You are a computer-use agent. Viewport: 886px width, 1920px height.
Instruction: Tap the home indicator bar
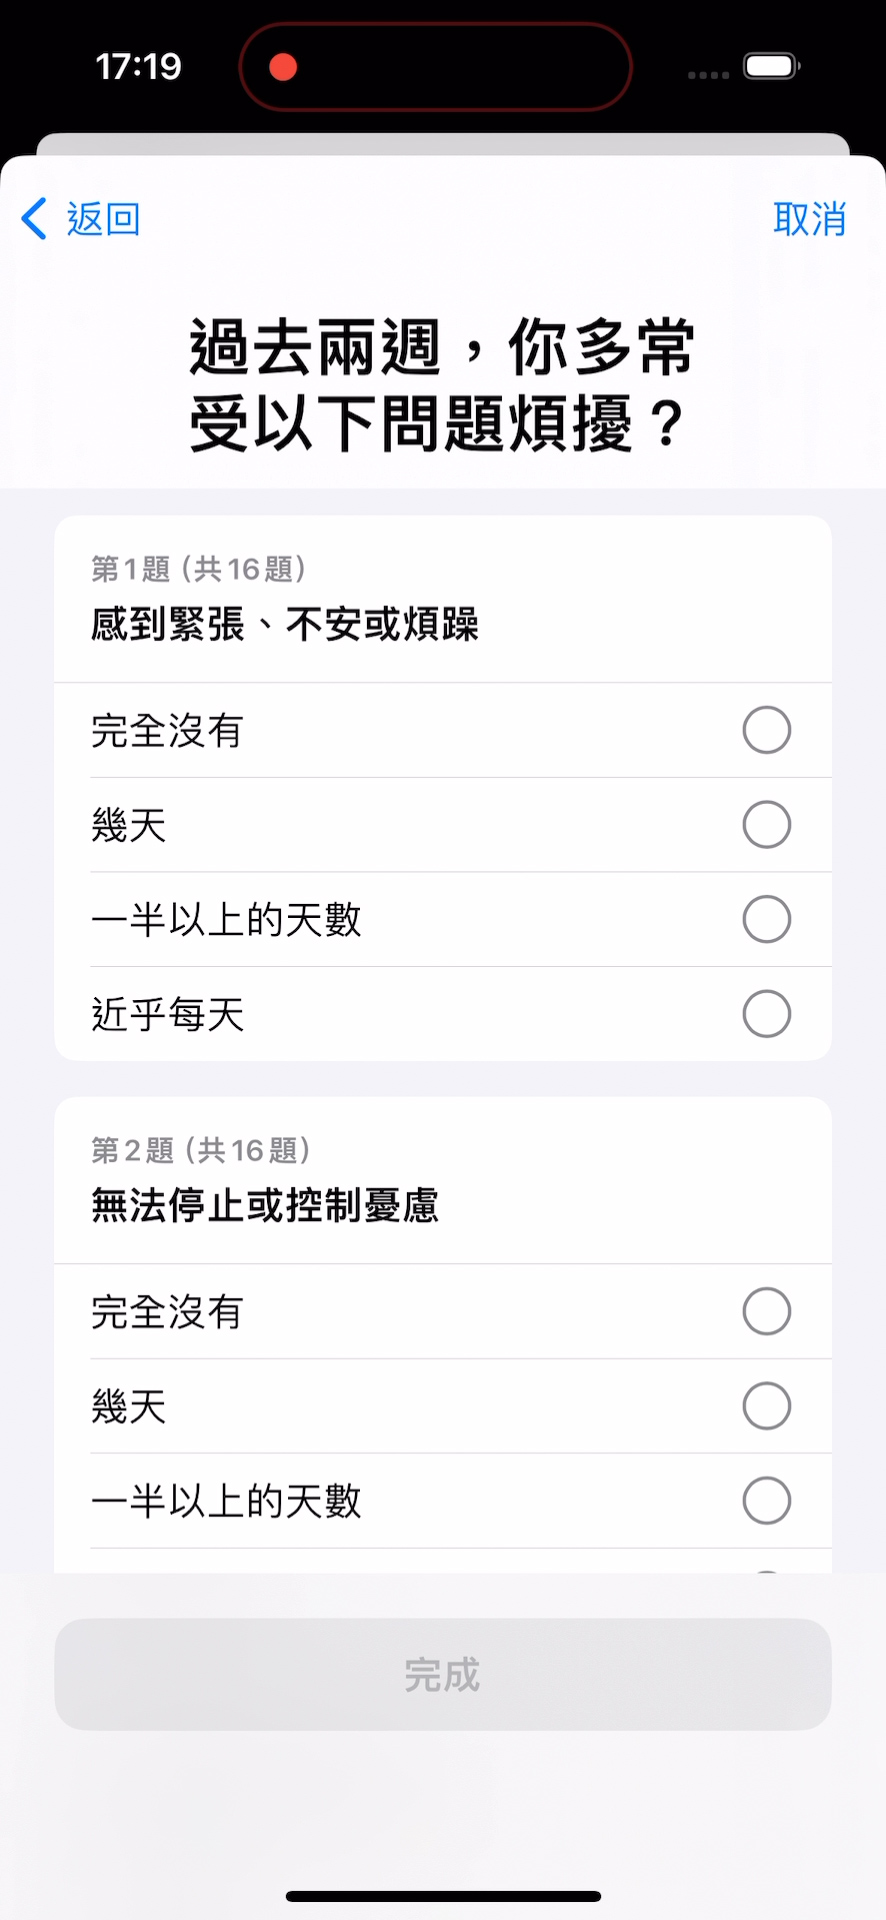[x=443, y=1896]
